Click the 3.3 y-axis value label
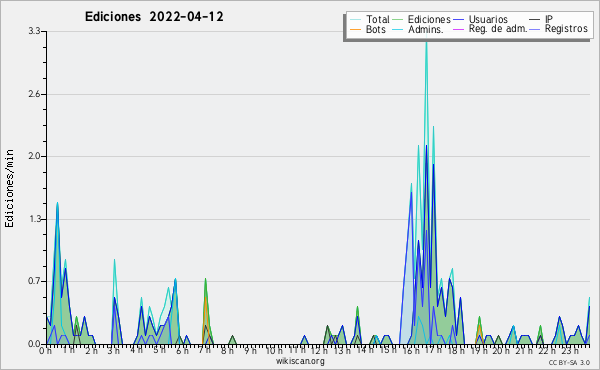The width and height of the screenshot is (600, 370). (x=34, y=31)
